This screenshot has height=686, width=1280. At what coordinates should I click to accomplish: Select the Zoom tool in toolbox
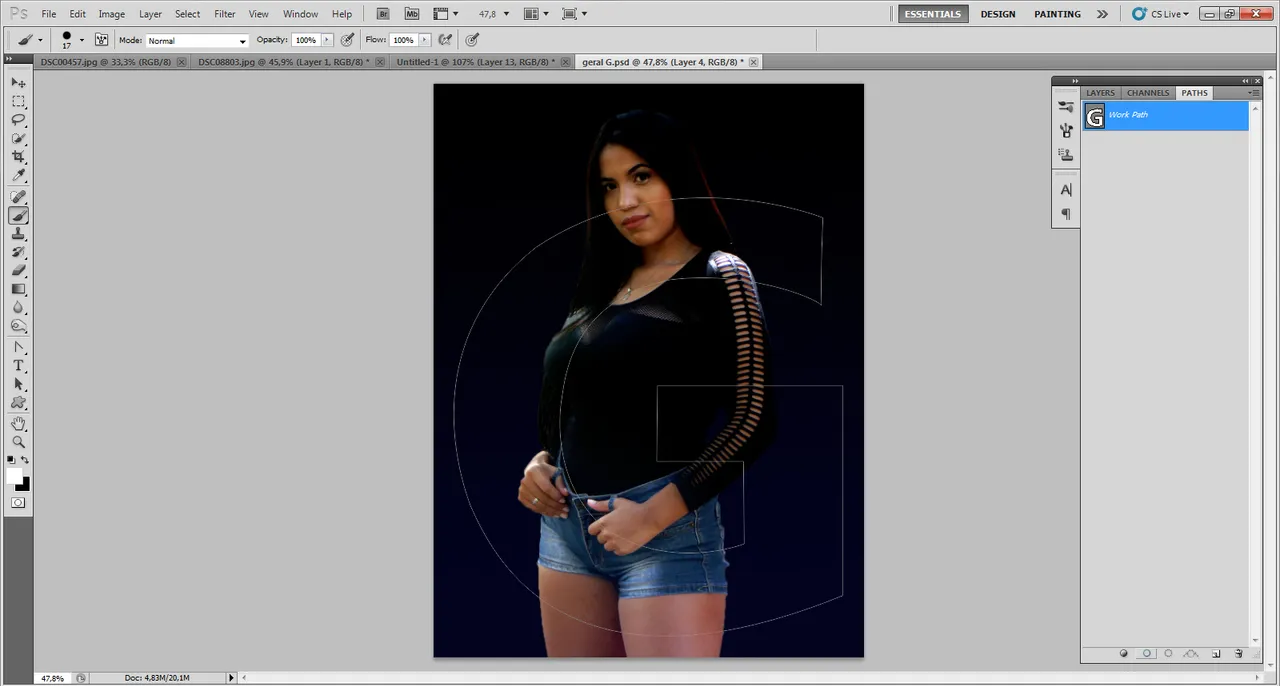(x=18, y=442)
